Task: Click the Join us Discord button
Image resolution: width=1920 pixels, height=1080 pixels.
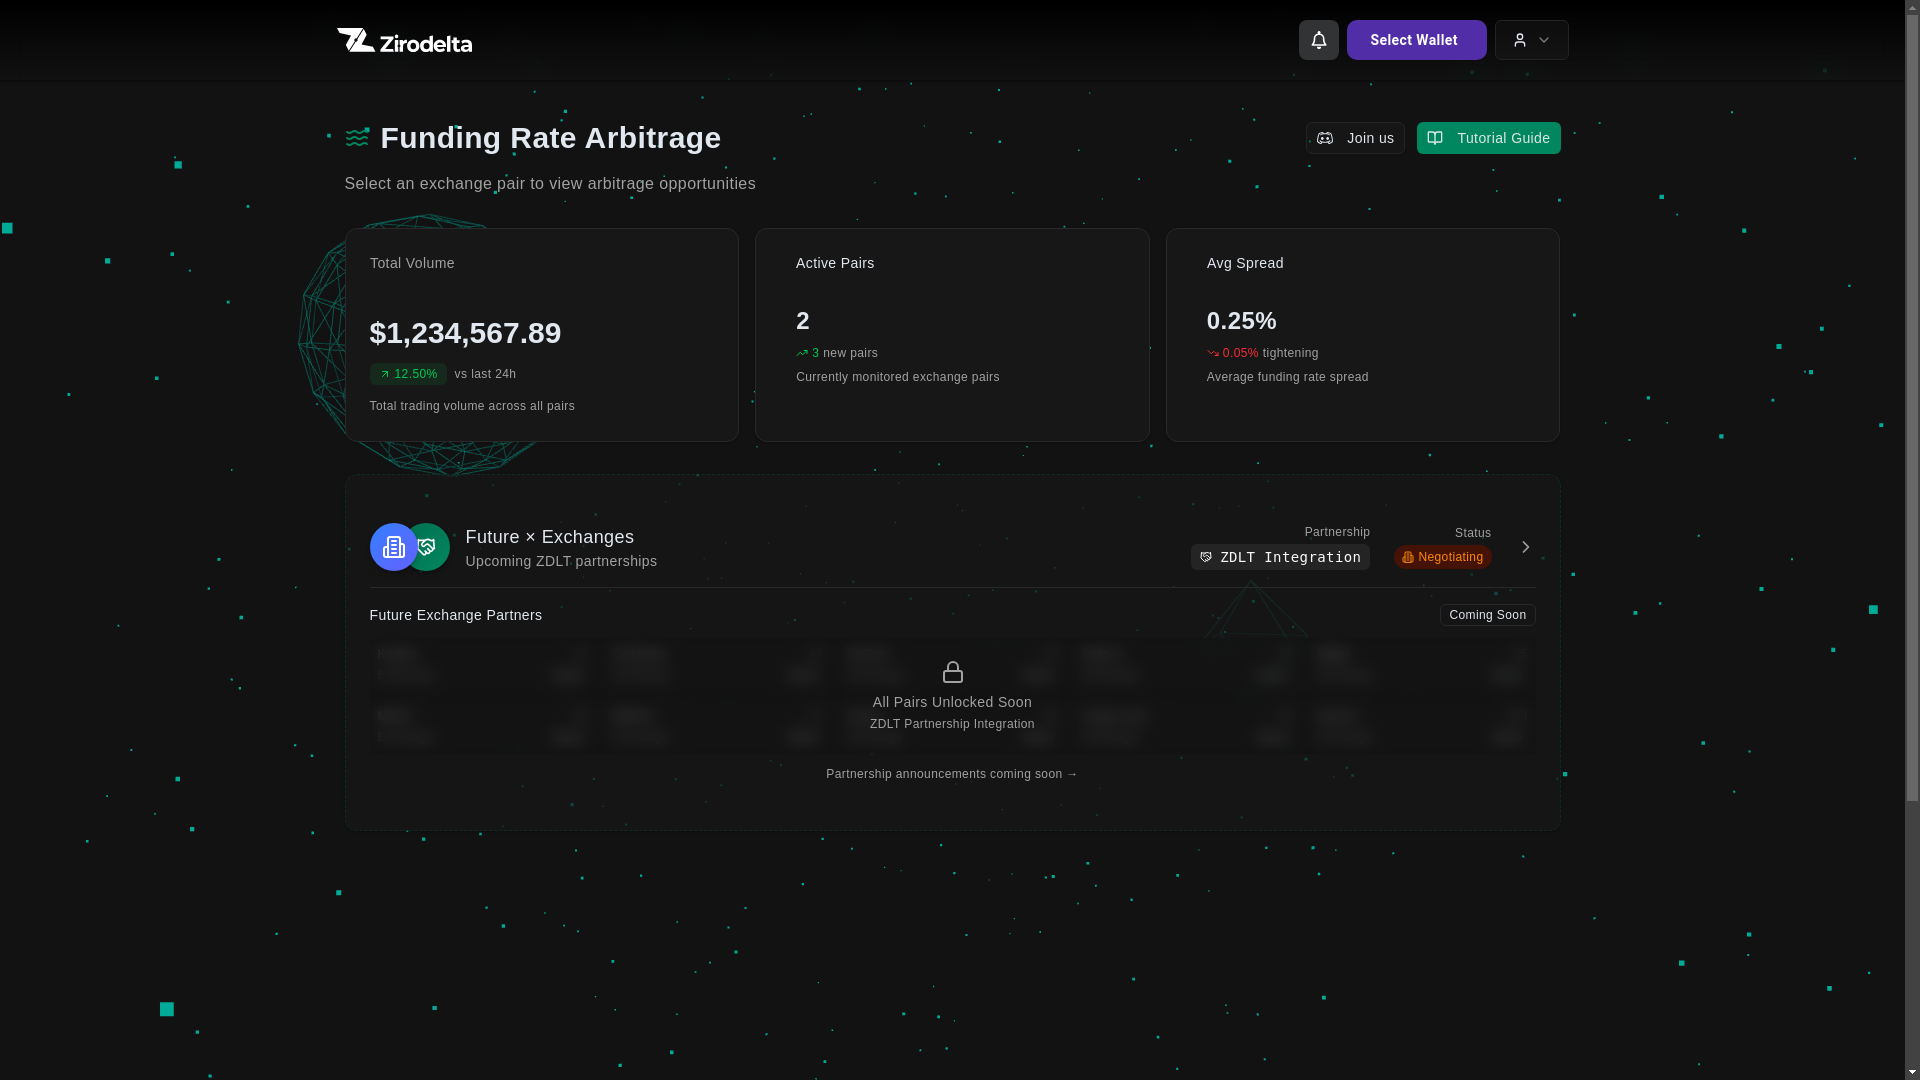Action: pyautogui.click(x=1355, y=138)
